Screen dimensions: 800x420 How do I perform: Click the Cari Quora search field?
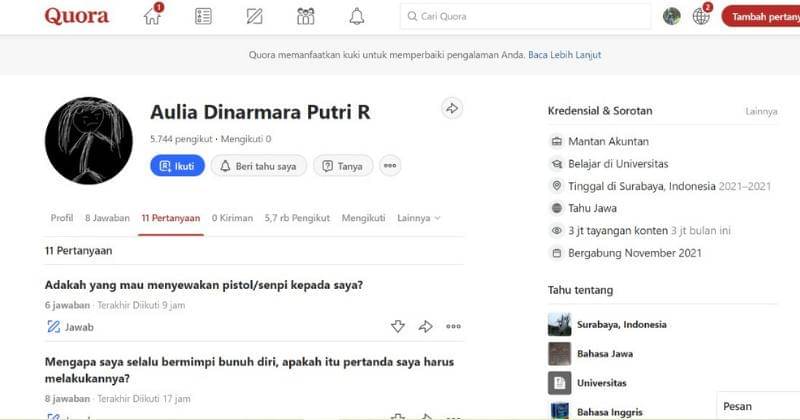(525, 16)
